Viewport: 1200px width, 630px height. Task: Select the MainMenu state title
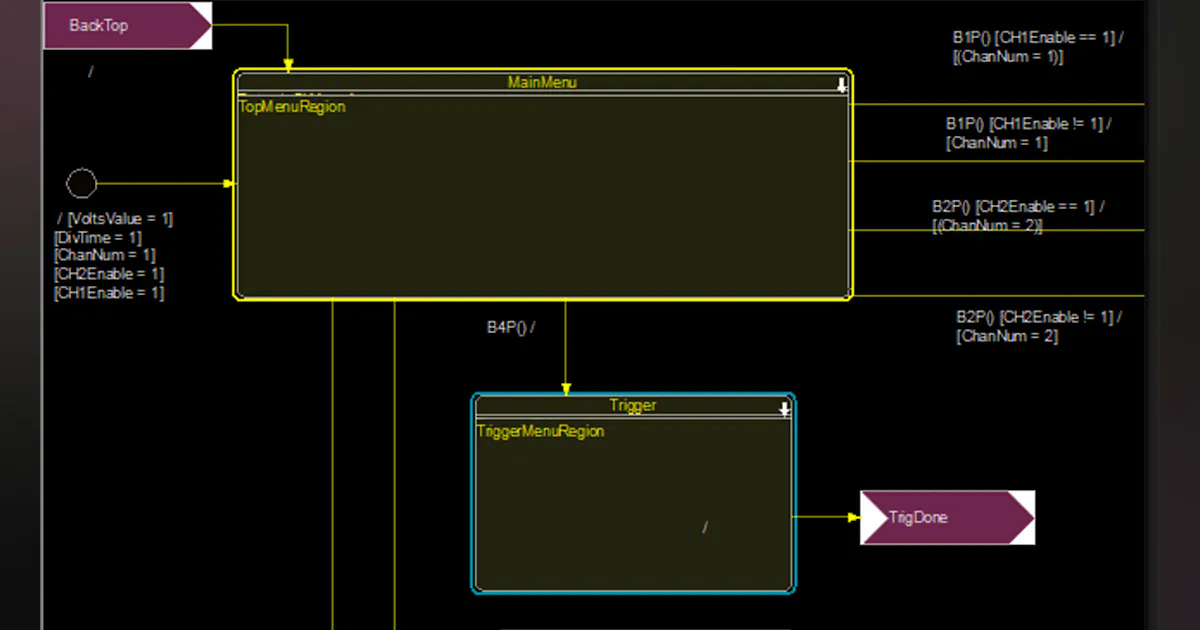pos(542,82)
